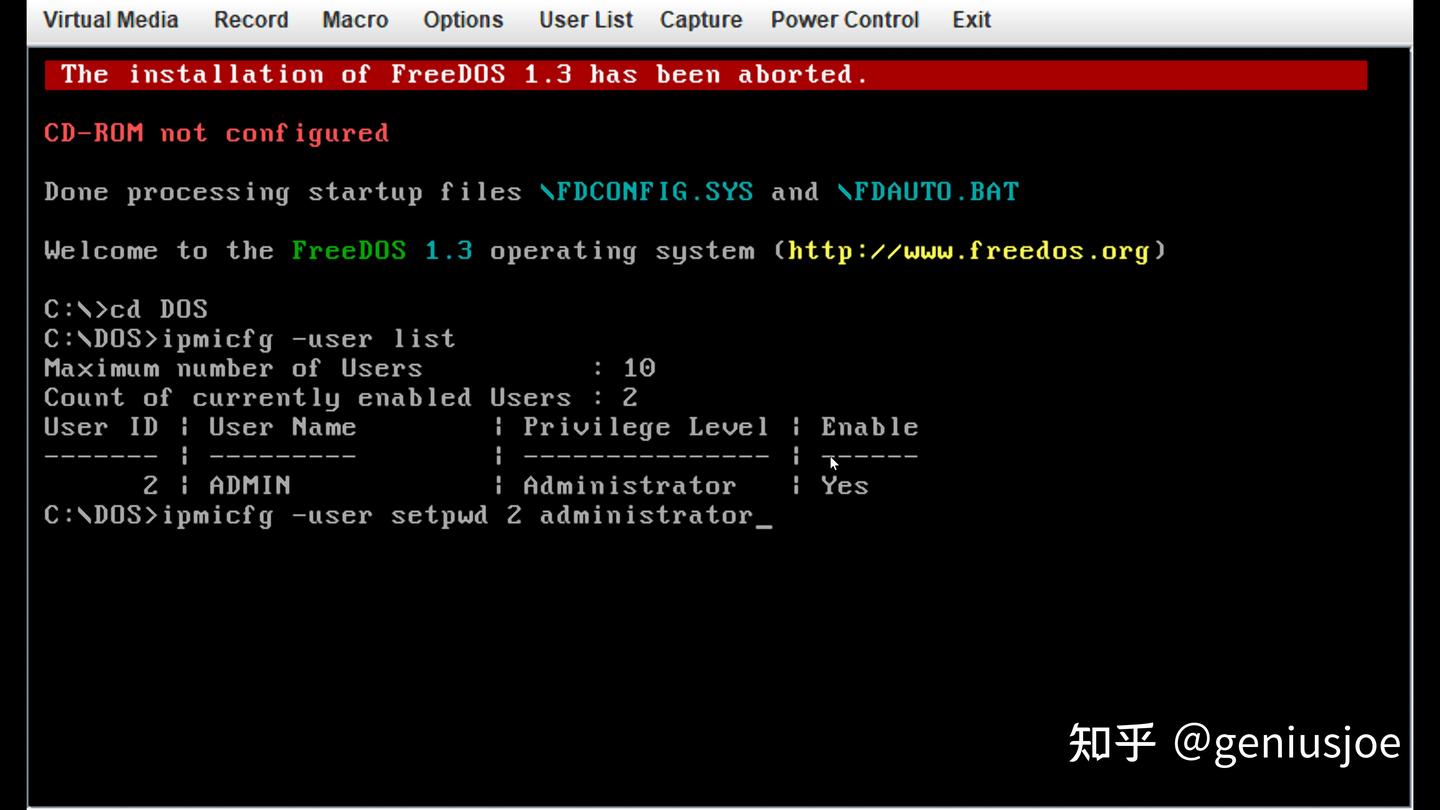The width and height of the screenshot is (1440, 810).
Task: Click the Administrator privilege value
Action: point(629,486)
